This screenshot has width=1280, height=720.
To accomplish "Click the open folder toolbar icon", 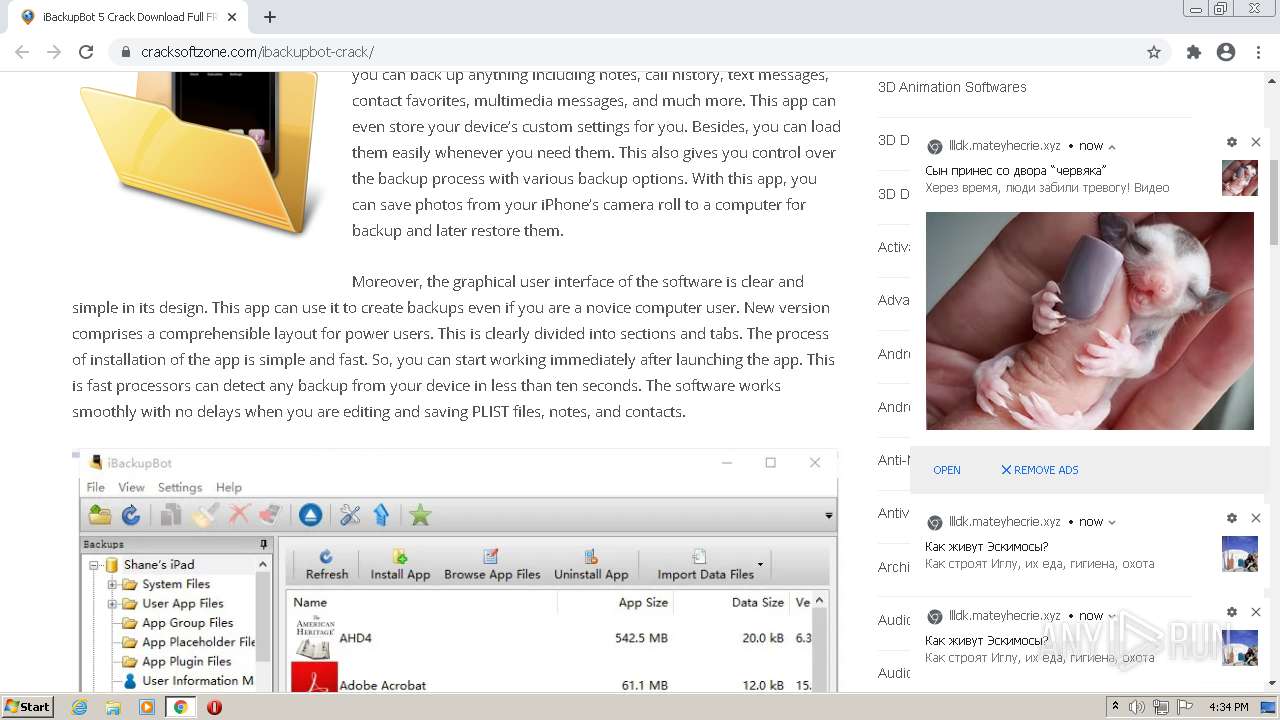I will coord(100,515).
